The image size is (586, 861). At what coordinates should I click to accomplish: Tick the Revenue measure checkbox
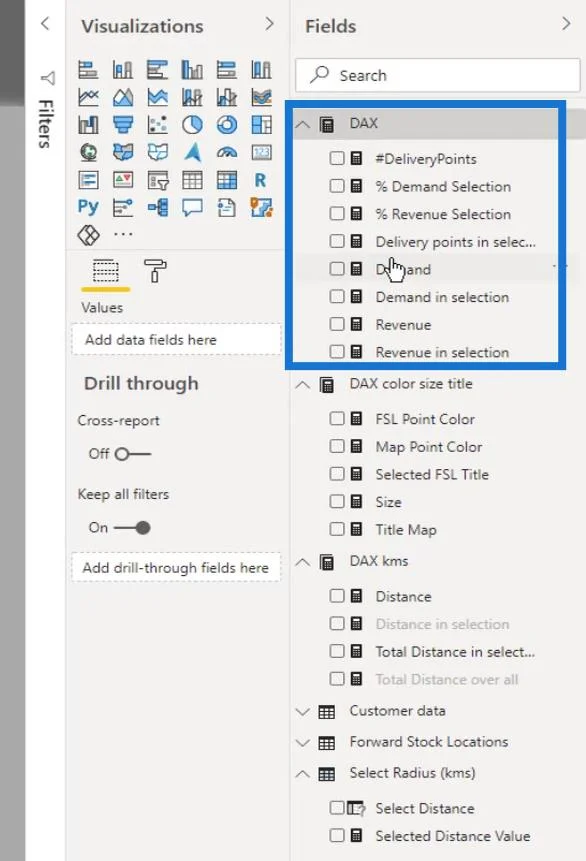[x=337, y=324]
